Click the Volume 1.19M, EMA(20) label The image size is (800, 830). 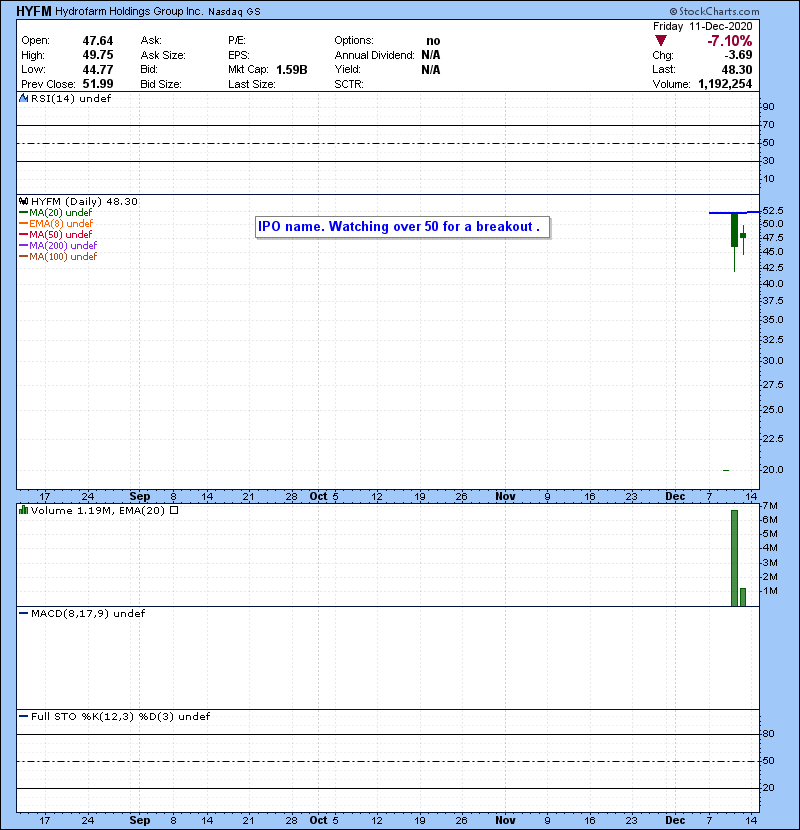[98, 510]
